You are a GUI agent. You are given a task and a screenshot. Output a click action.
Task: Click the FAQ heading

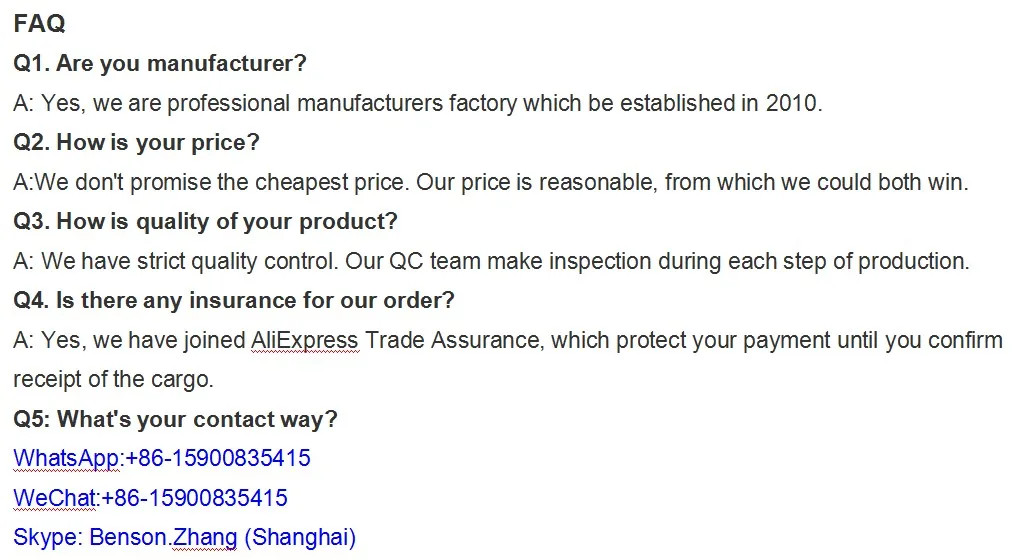click(x=40, y=24)
